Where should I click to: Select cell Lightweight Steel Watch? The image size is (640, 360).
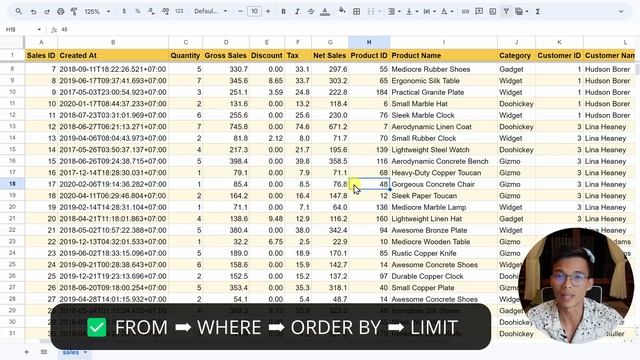click(x=443, y=150)
